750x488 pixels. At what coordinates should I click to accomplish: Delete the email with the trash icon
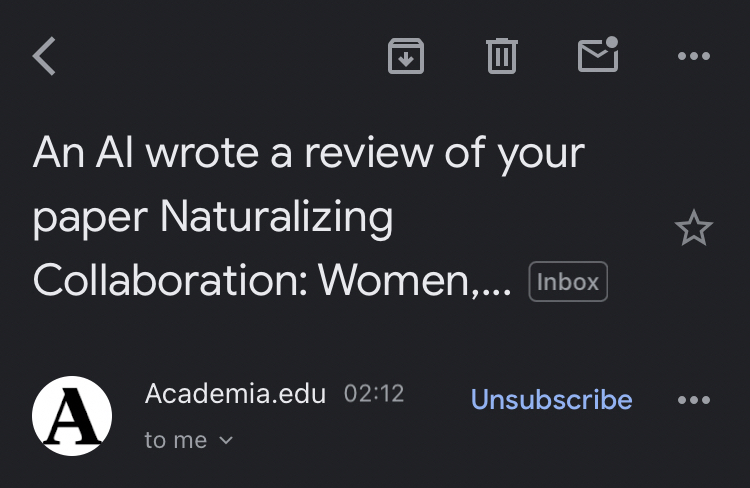click(x=501, y=56)
